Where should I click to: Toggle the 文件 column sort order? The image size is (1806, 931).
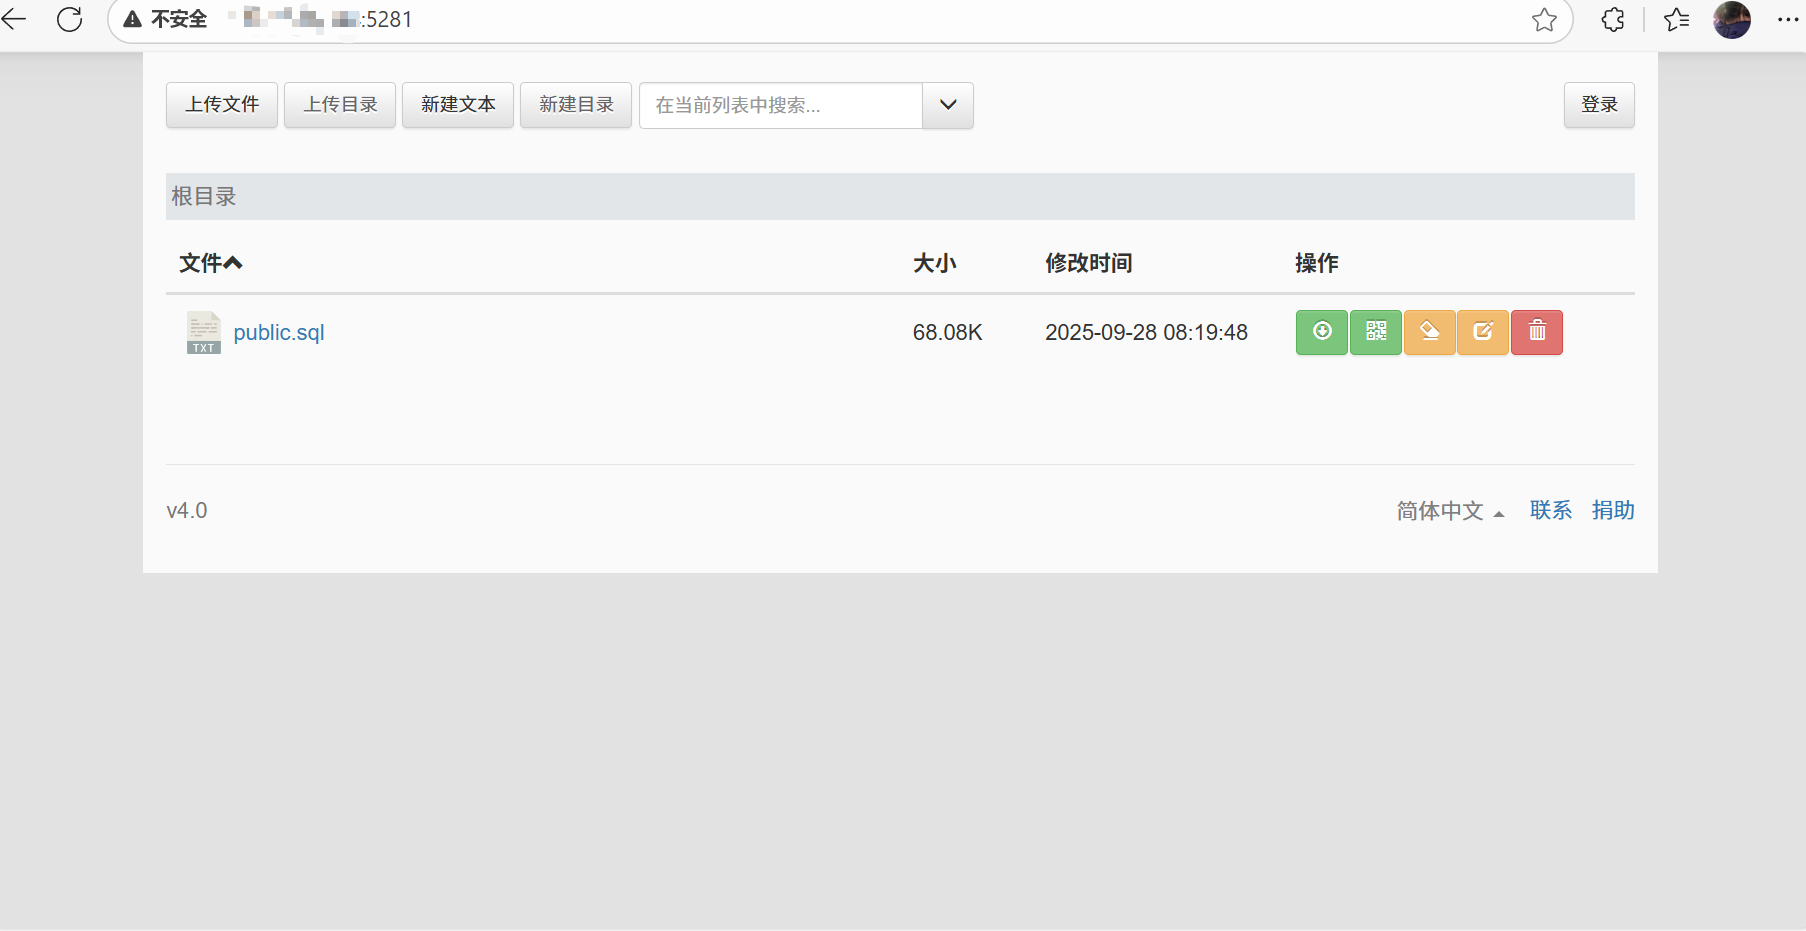pyautogui.click(x=210, y=262)
